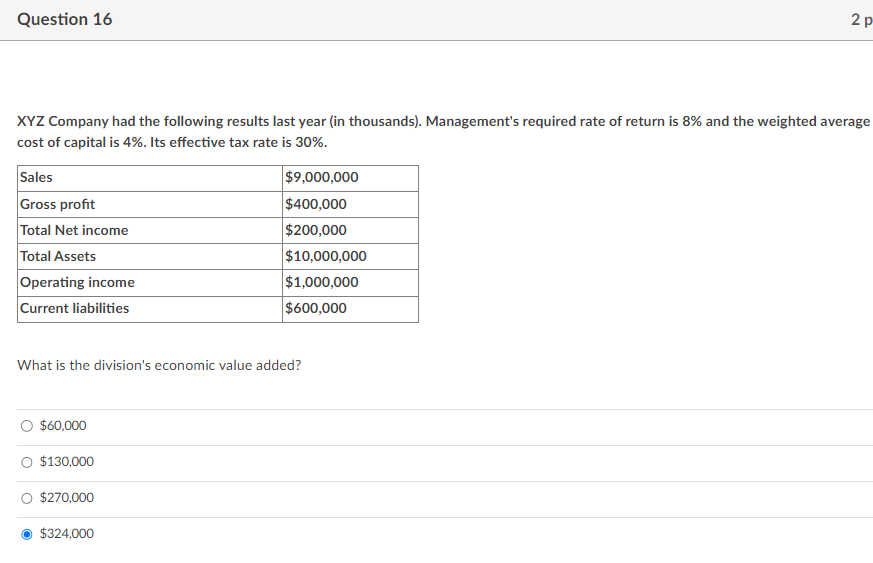Click the Operating income label

point(77,282)
